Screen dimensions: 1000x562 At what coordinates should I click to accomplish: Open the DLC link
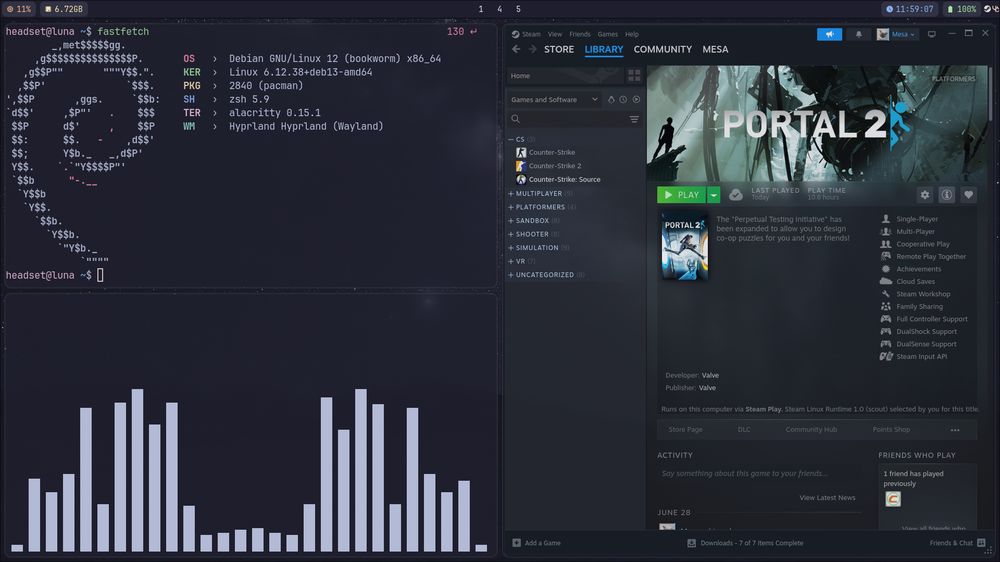click(x=744, y=430)
